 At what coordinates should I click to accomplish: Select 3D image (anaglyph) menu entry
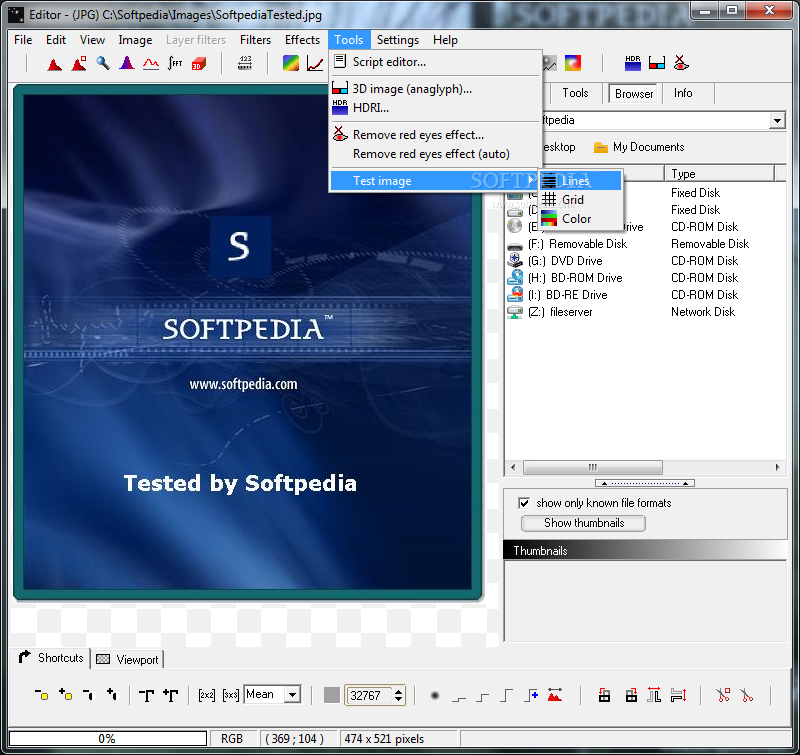click(x=435, y=89)
